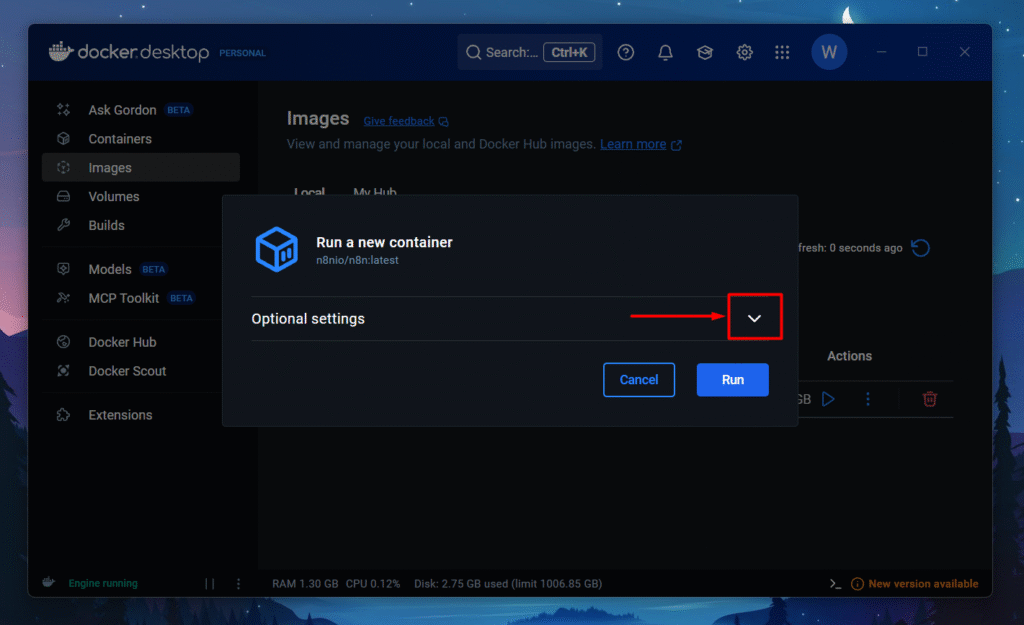Open notifications bell icon
This screenshot has width=1024, height=625.
(665, 53)
